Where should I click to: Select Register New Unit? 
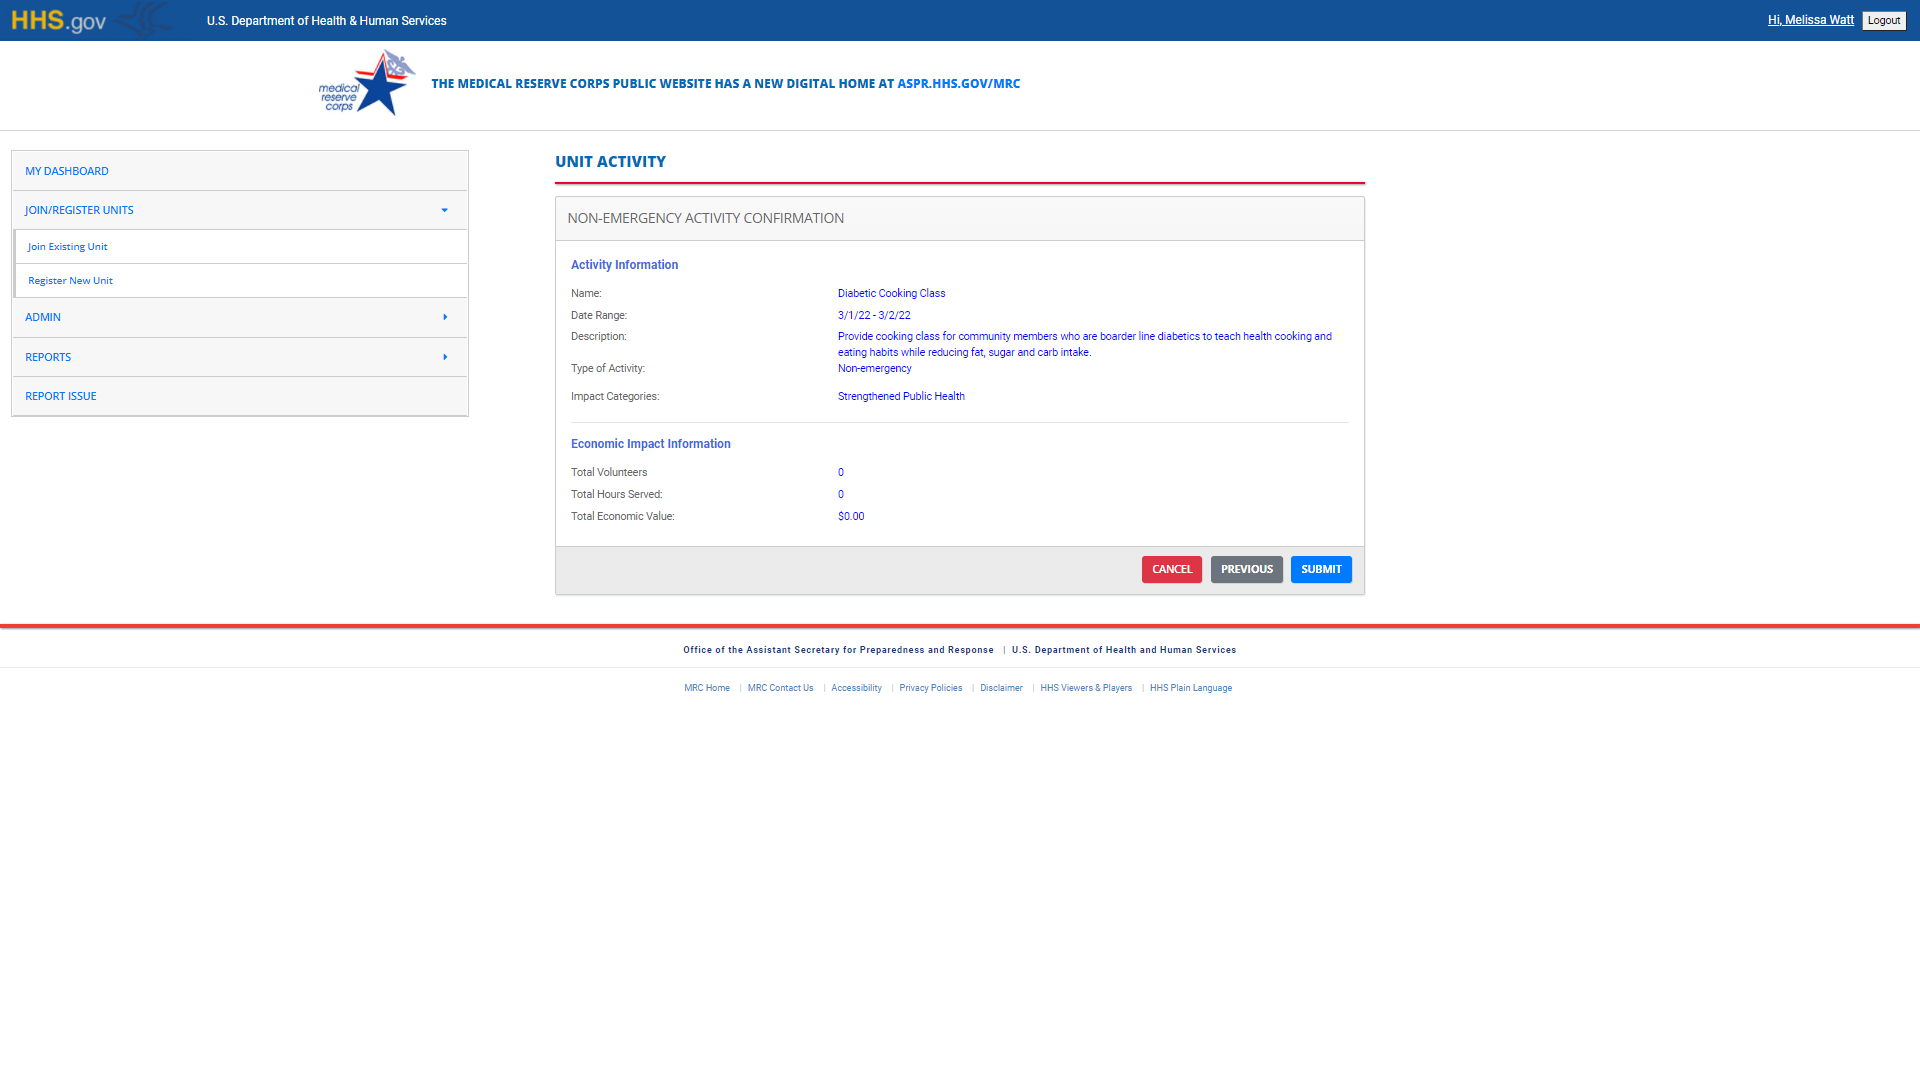[70, 281]
